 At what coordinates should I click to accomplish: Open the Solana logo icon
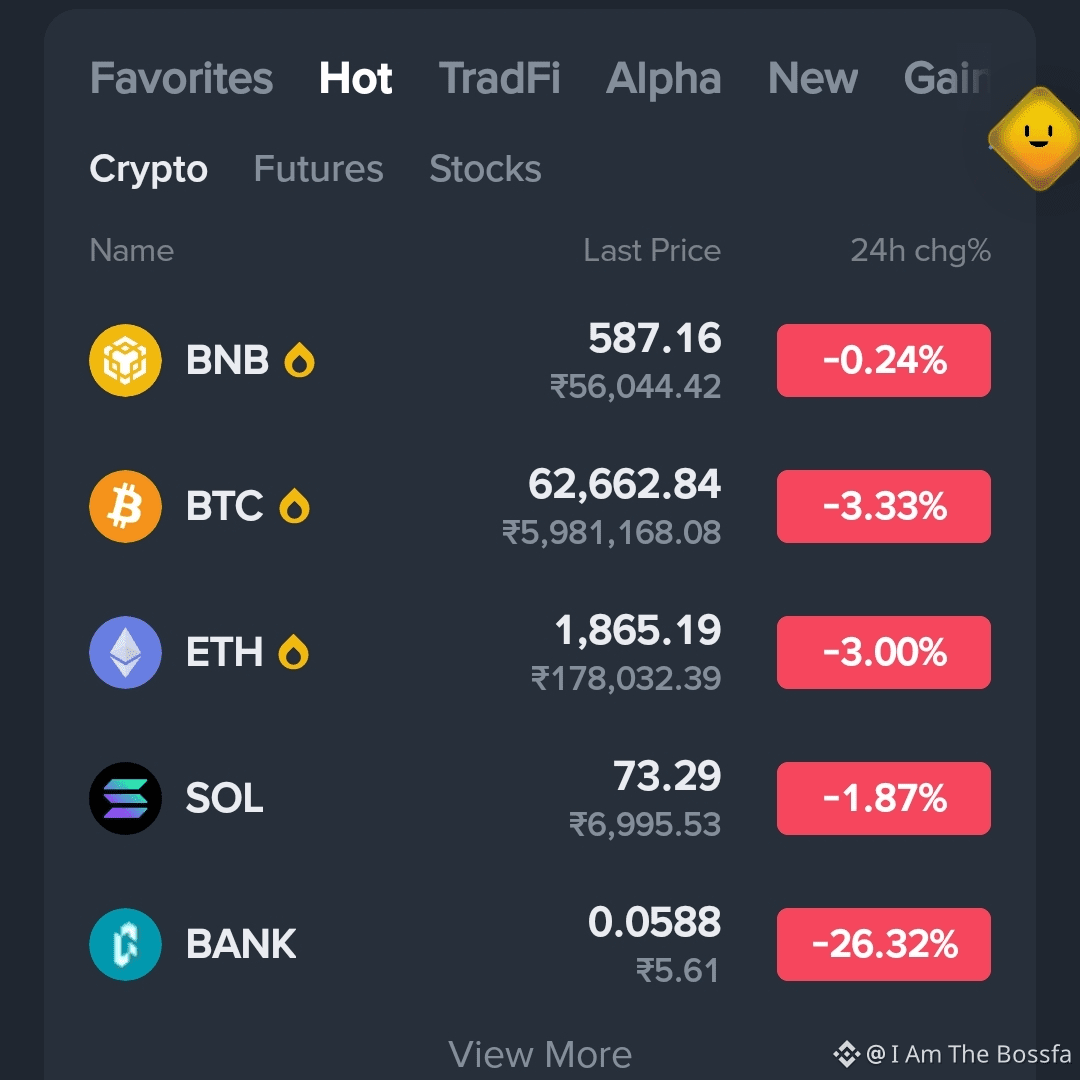pos(125,798)
